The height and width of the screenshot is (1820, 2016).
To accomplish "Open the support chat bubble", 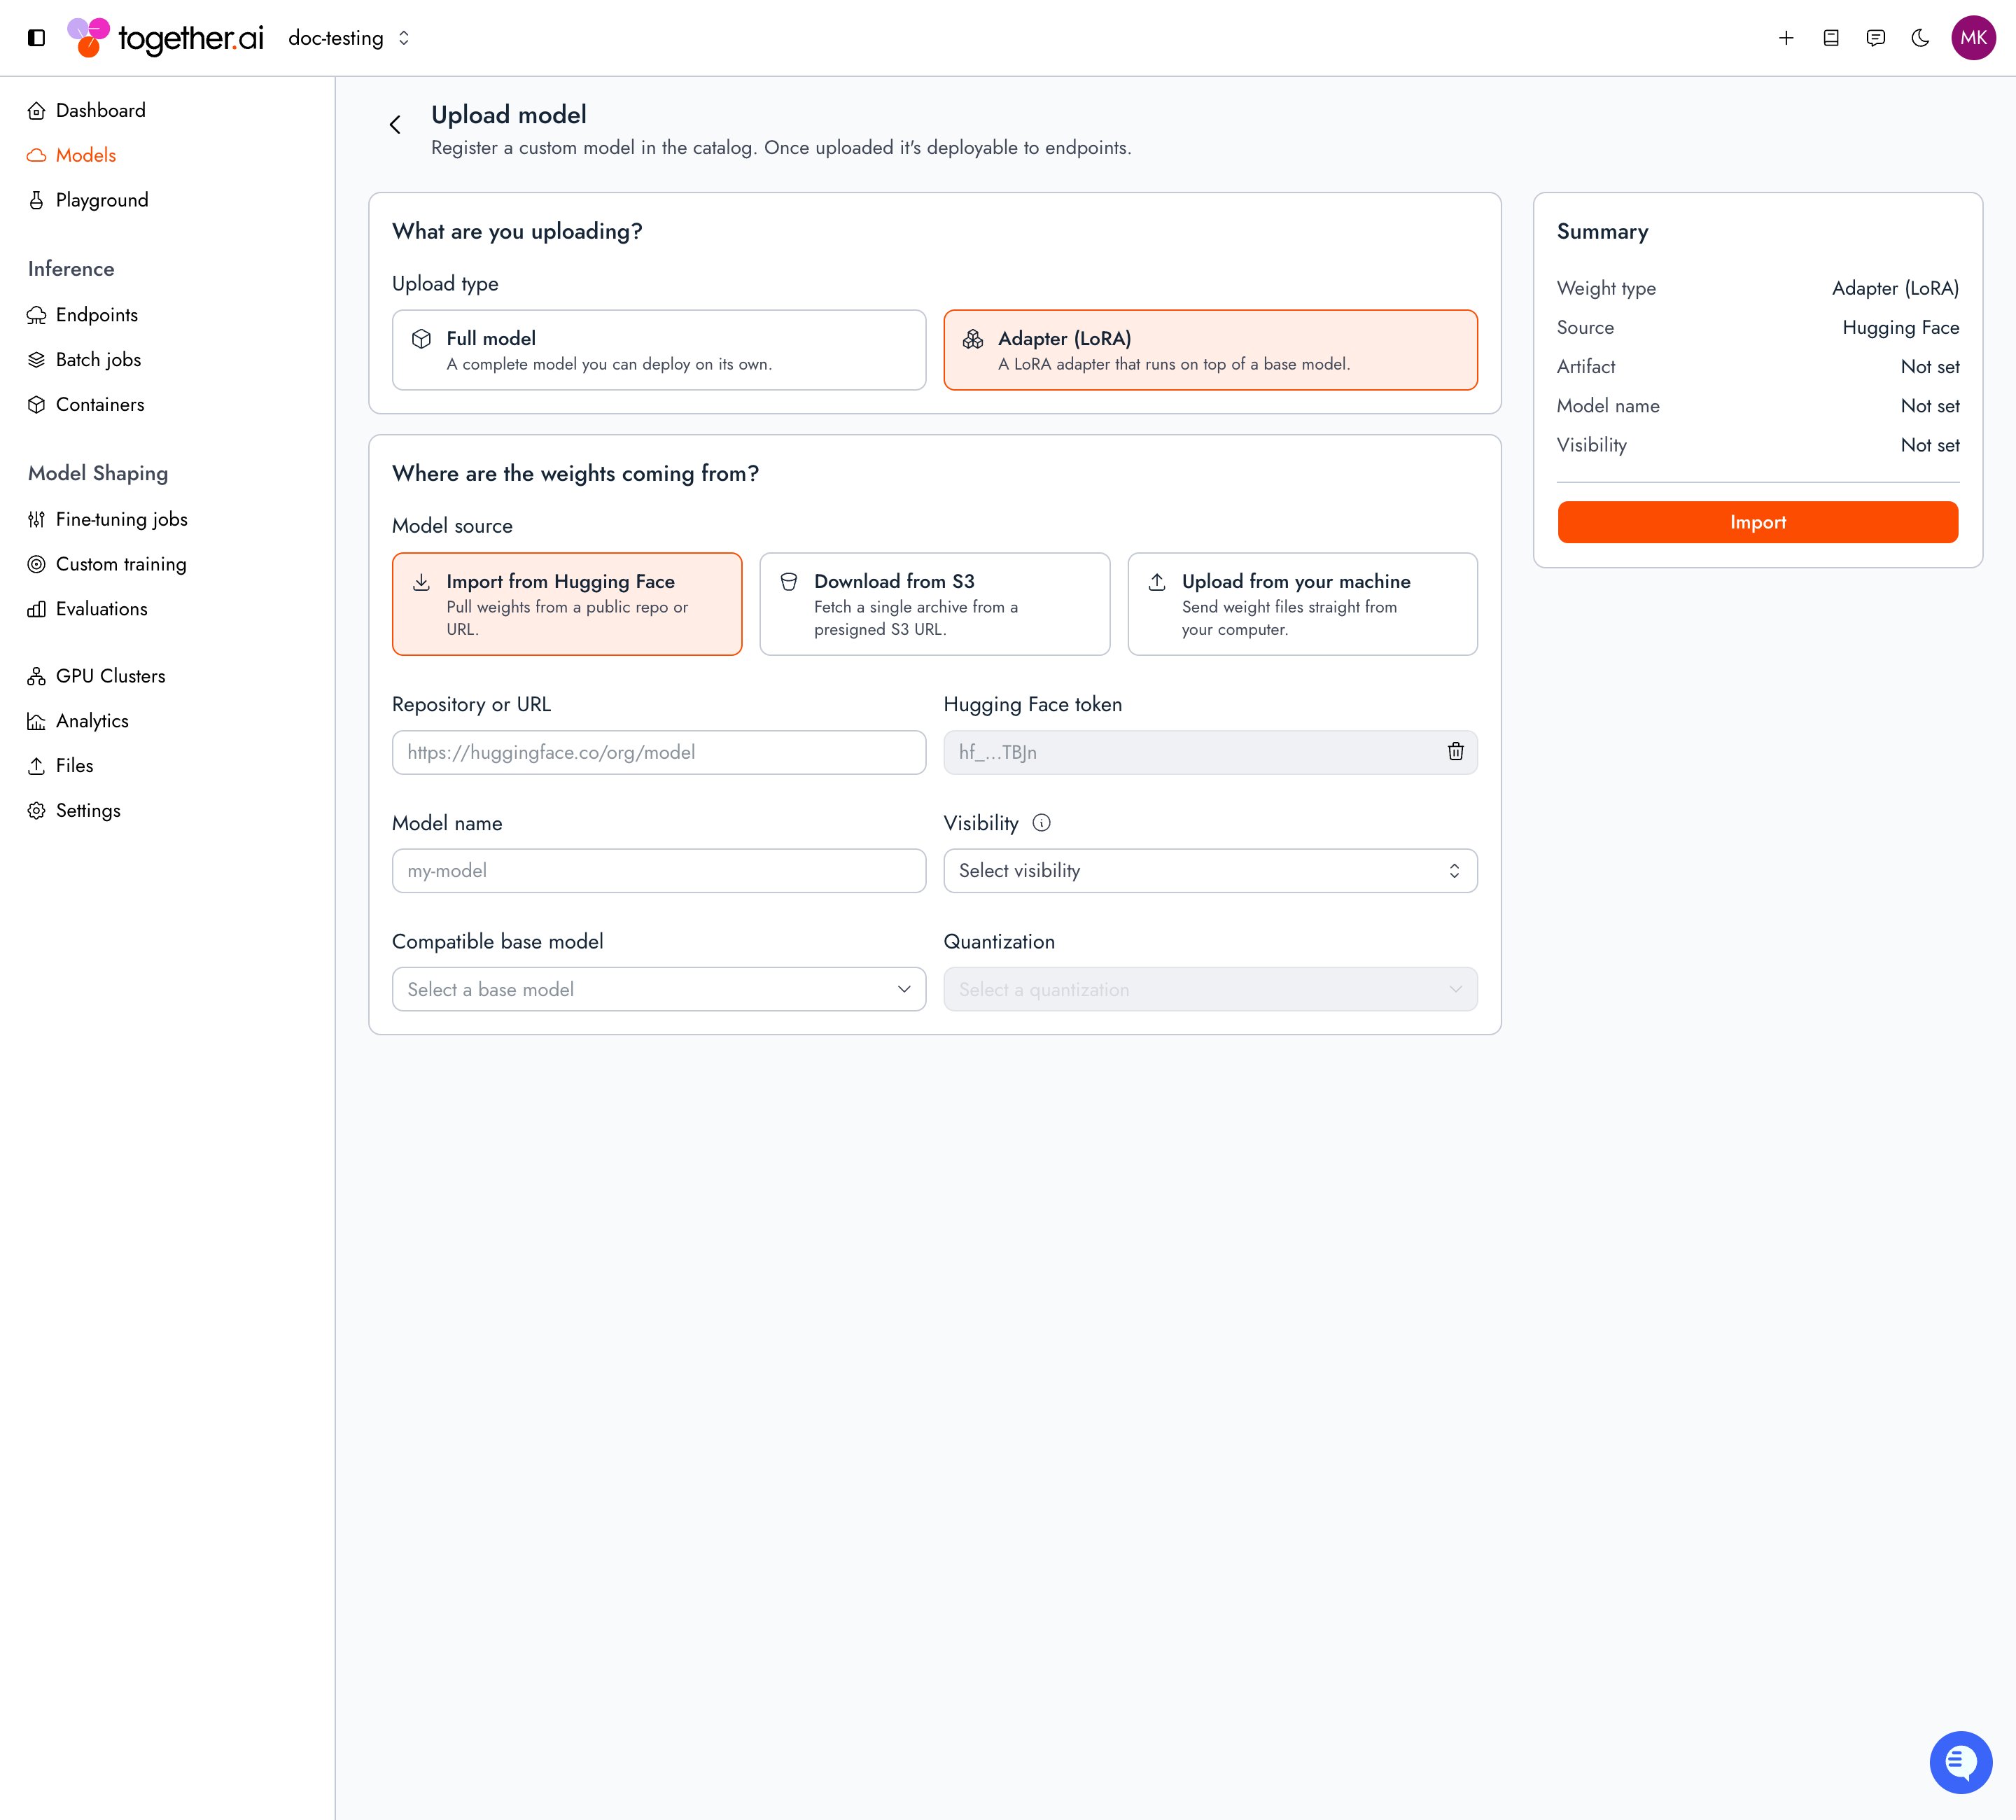I will tap(1960, 1763).
